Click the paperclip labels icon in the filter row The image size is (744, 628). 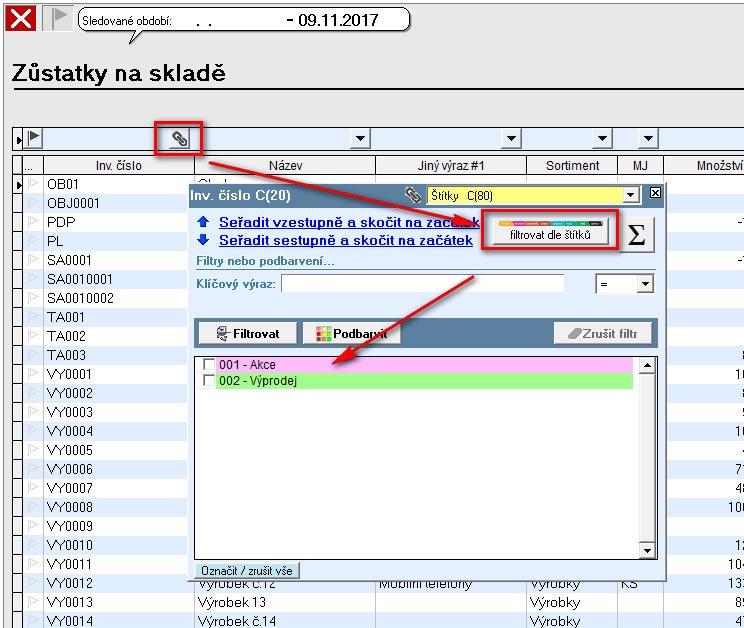179,139
